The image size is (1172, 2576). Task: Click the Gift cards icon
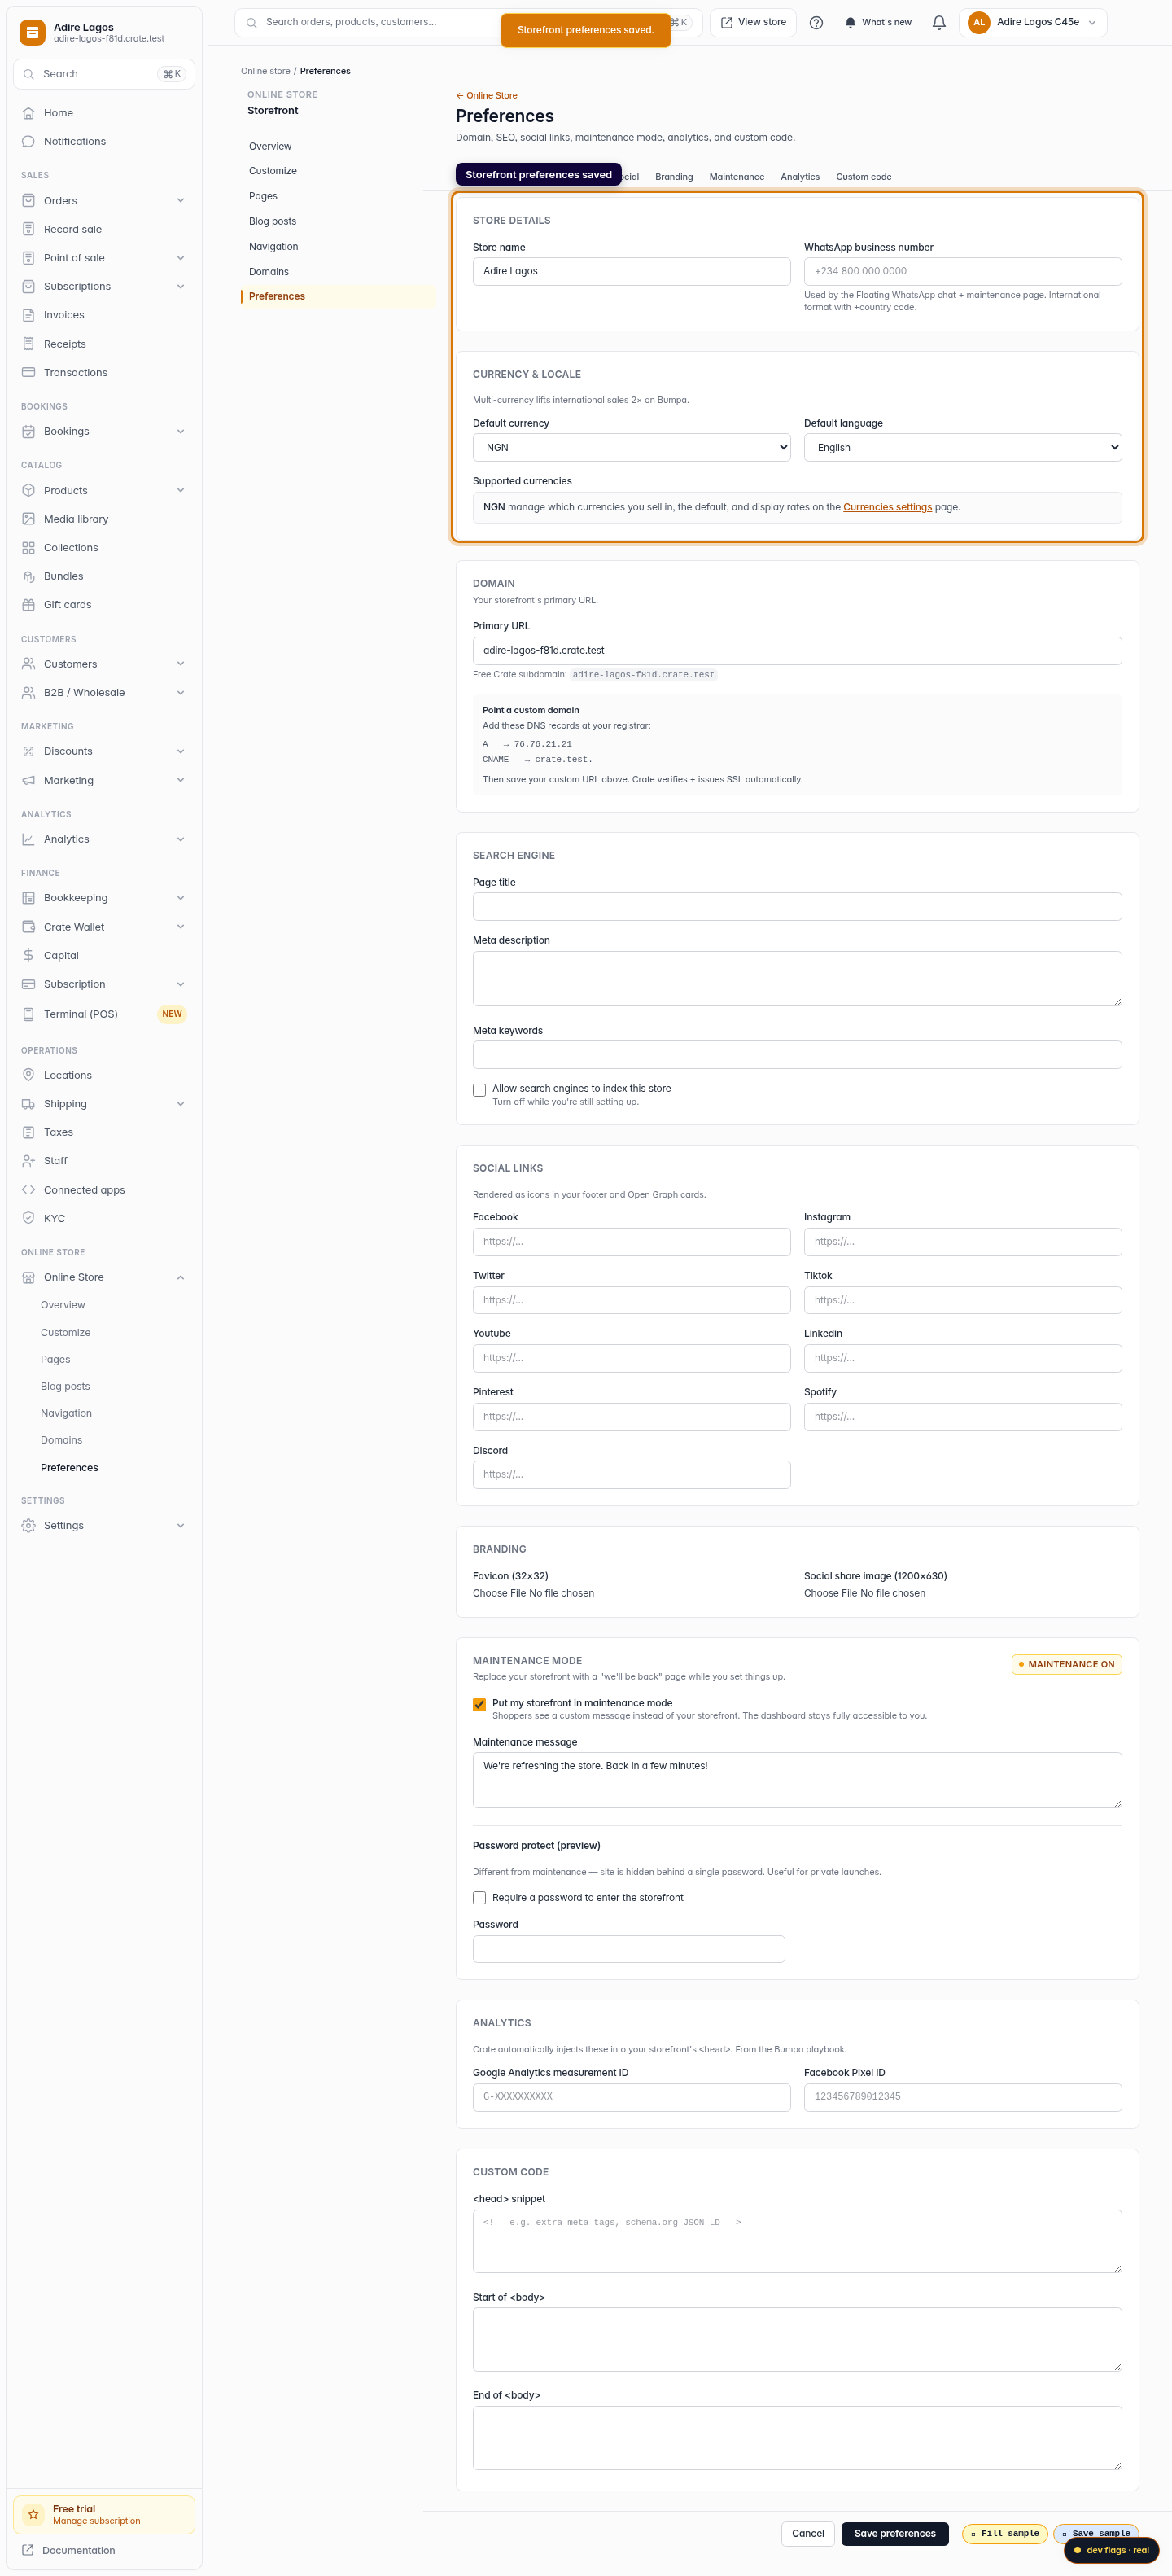[28, 605]
